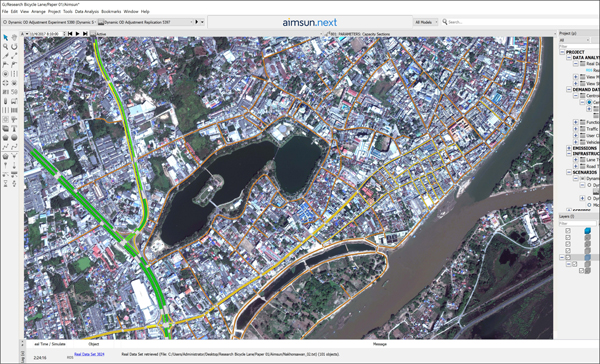This screenshot has height=364, width=600.
Task: Jump to simulation start with rewind button
Action: click(x=70, y=34)
